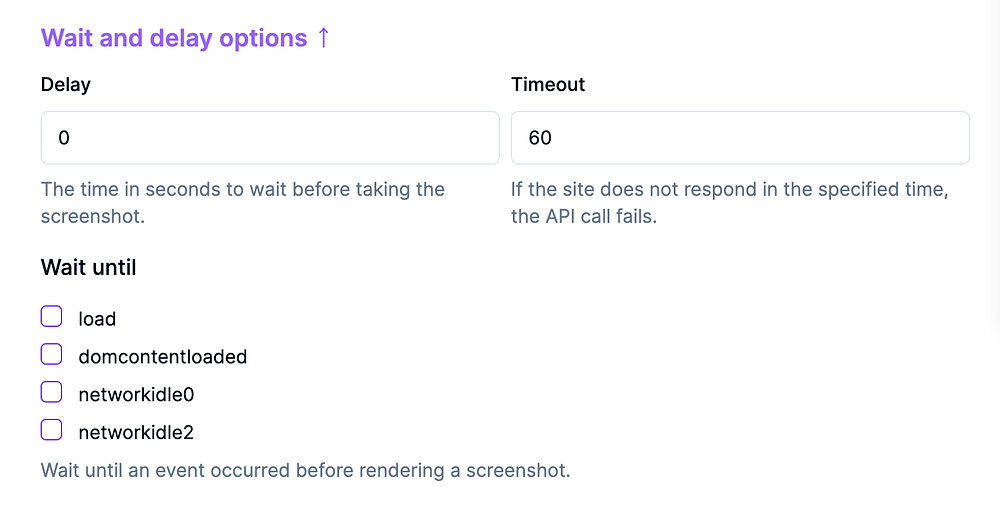
Task: Tick the domcontentloaded checkbox
Action: click(51, 355)
